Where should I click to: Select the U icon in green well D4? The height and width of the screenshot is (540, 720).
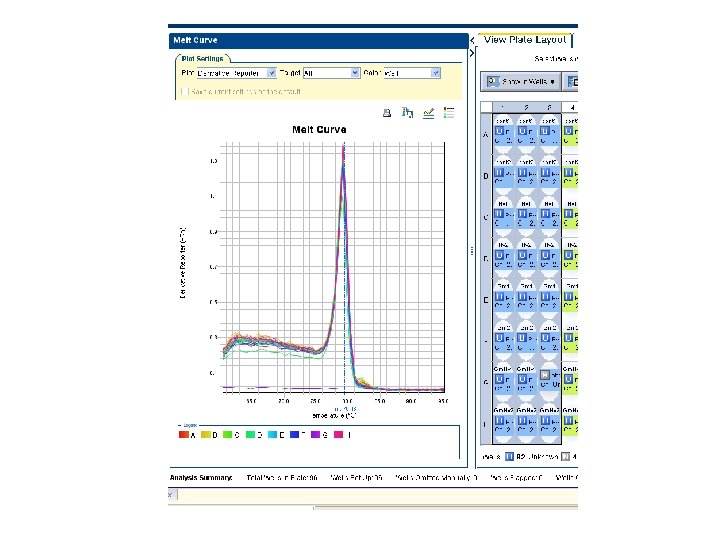tap(568, 255)
